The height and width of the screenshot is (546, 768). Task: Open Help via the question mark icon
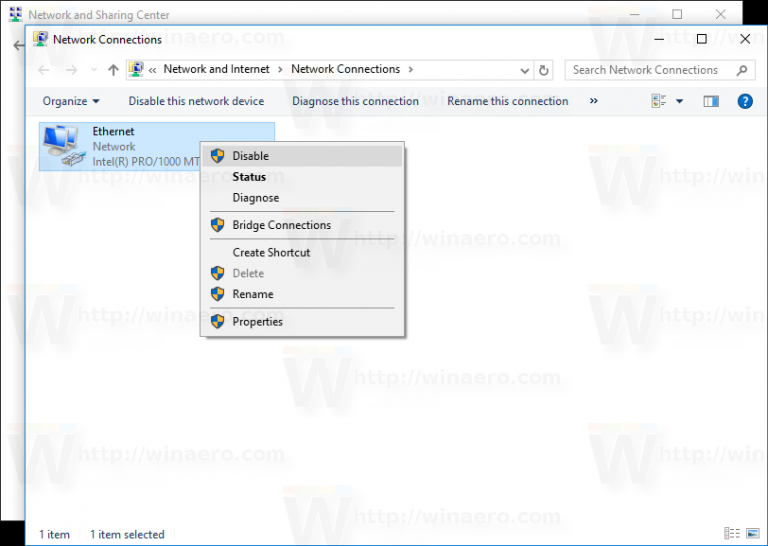coord(745,101)
